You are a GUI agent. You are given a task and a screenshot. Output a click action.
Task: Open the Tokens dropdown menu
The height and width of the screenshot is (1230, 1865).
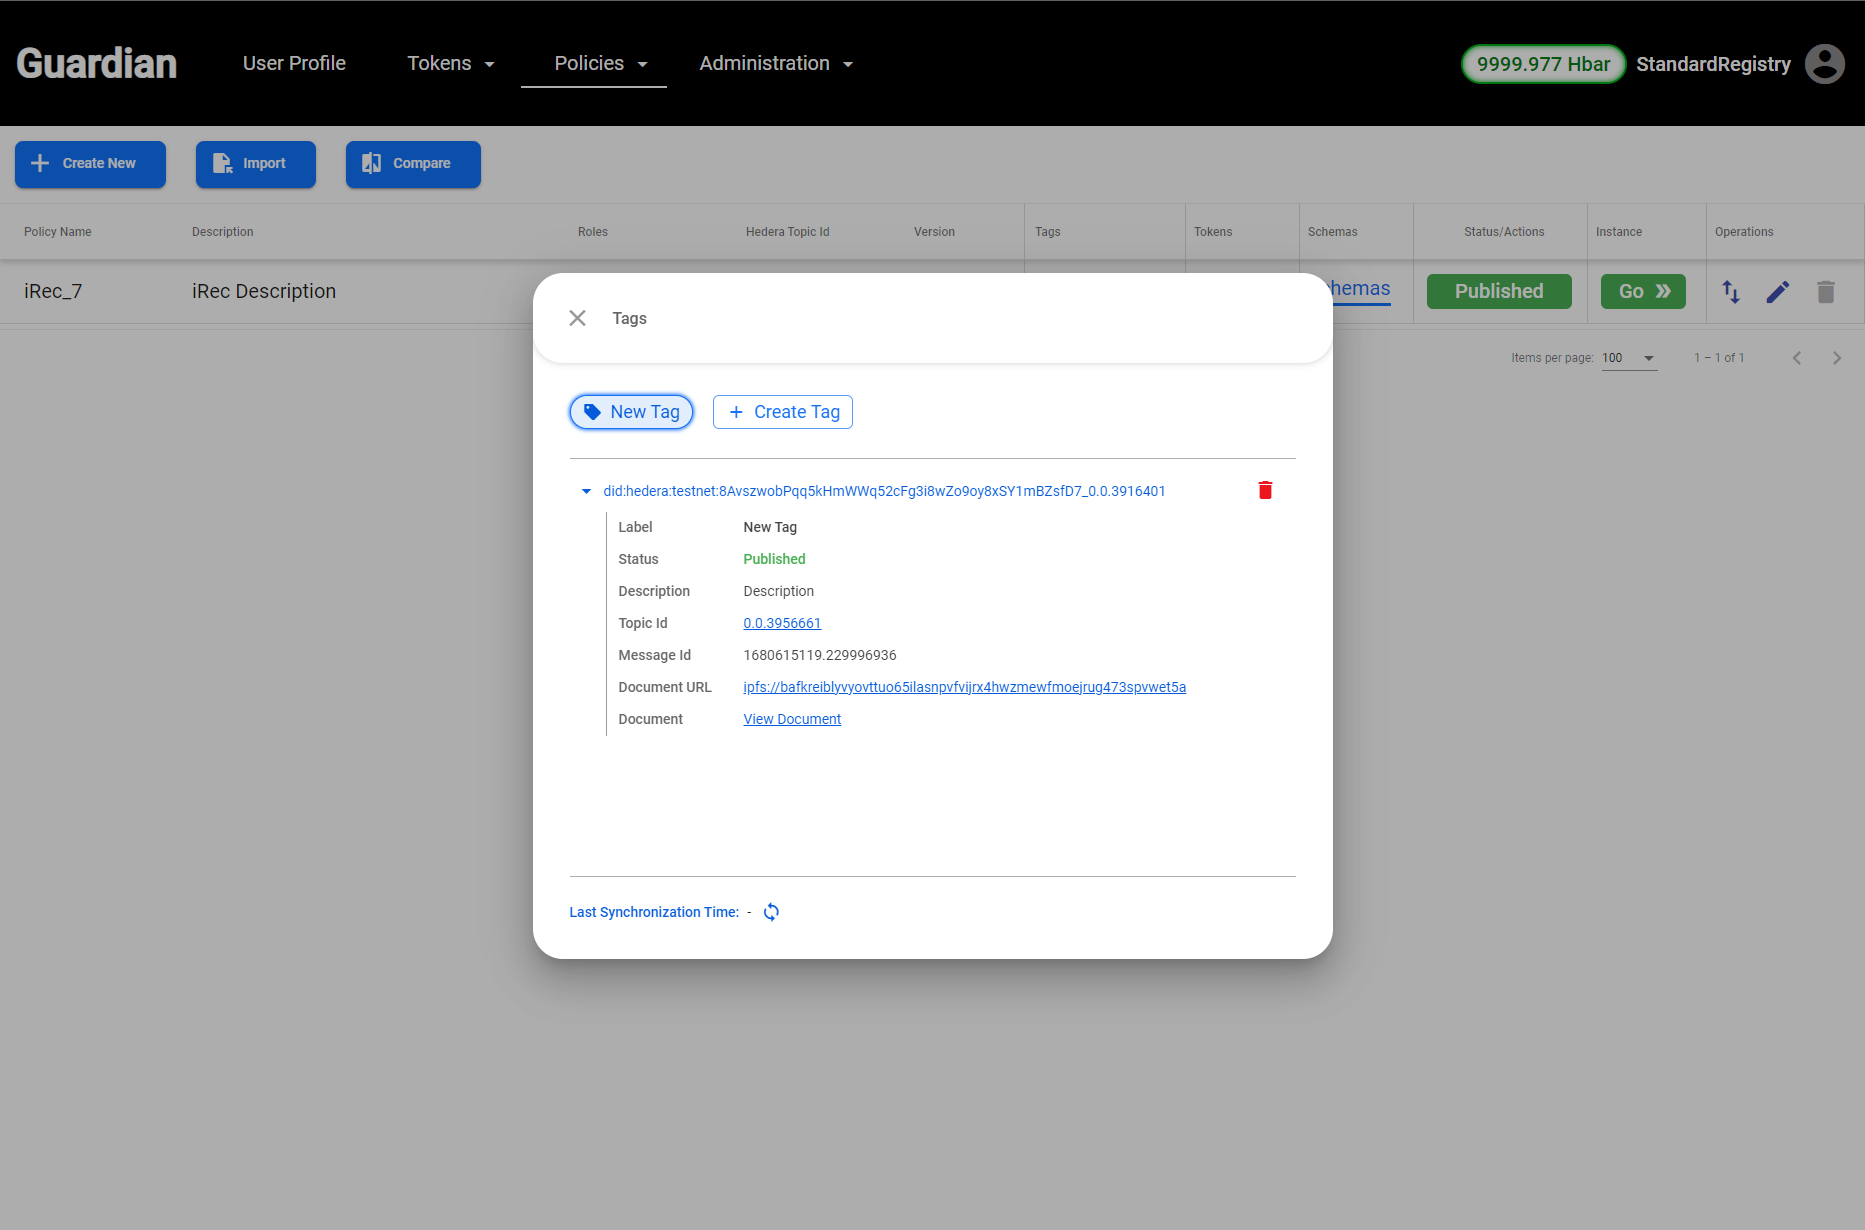(451, 63)
